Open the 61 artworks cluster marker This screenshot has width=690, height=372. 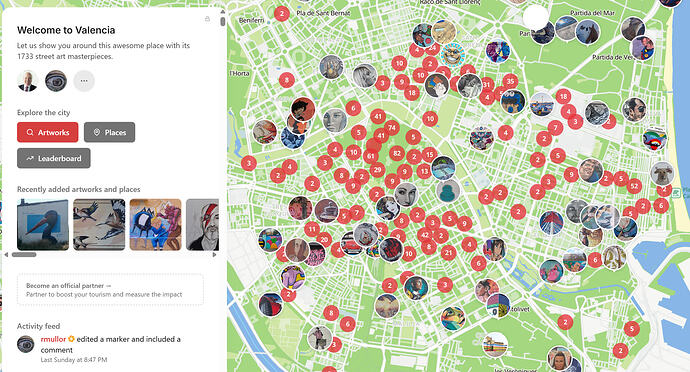[371, 156]
